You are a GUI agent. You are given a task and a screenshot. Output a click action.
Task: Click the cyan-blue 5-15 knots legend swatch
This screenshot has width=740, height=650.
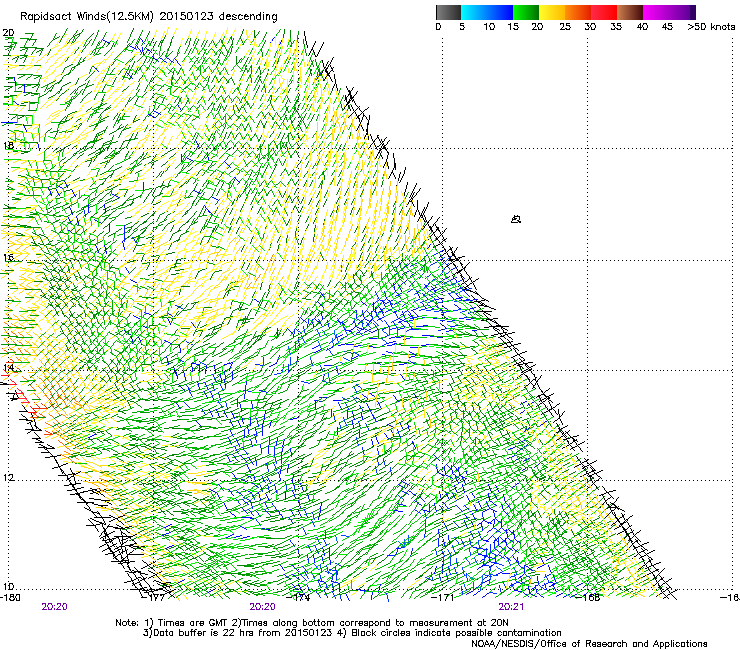pyautogui.click(x=487, y=12)
